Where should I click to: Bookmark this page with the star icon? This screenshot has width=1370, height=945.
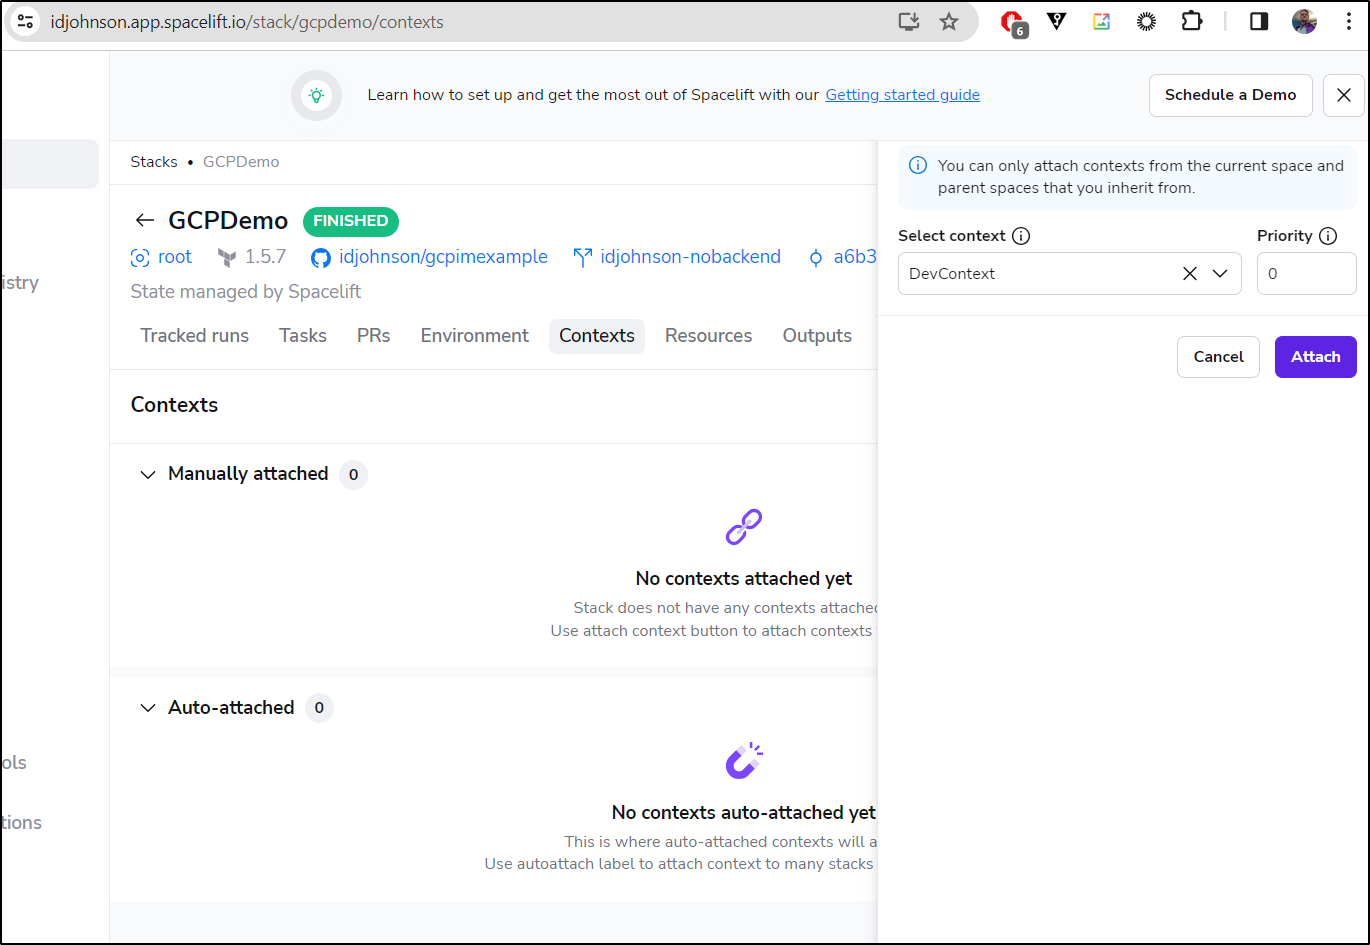(949, 22)
